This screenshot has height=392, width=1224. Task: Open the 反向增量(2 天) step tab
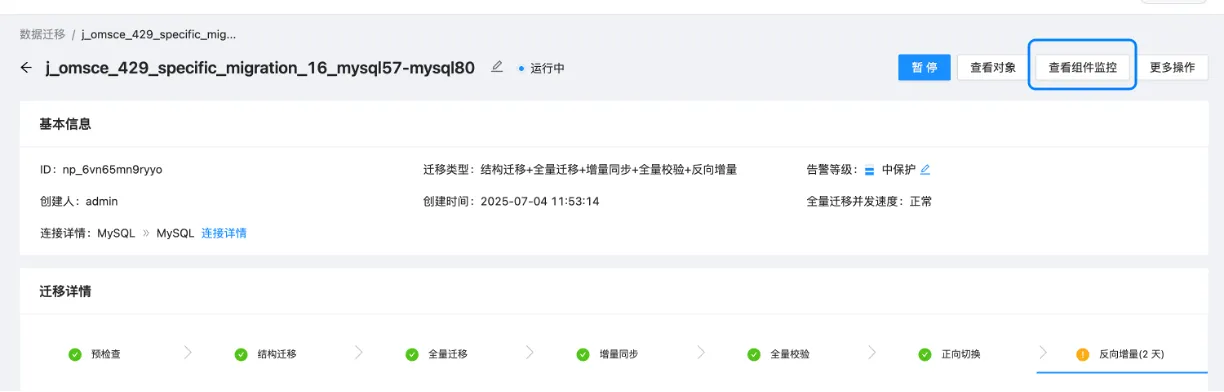point(1121,354)
